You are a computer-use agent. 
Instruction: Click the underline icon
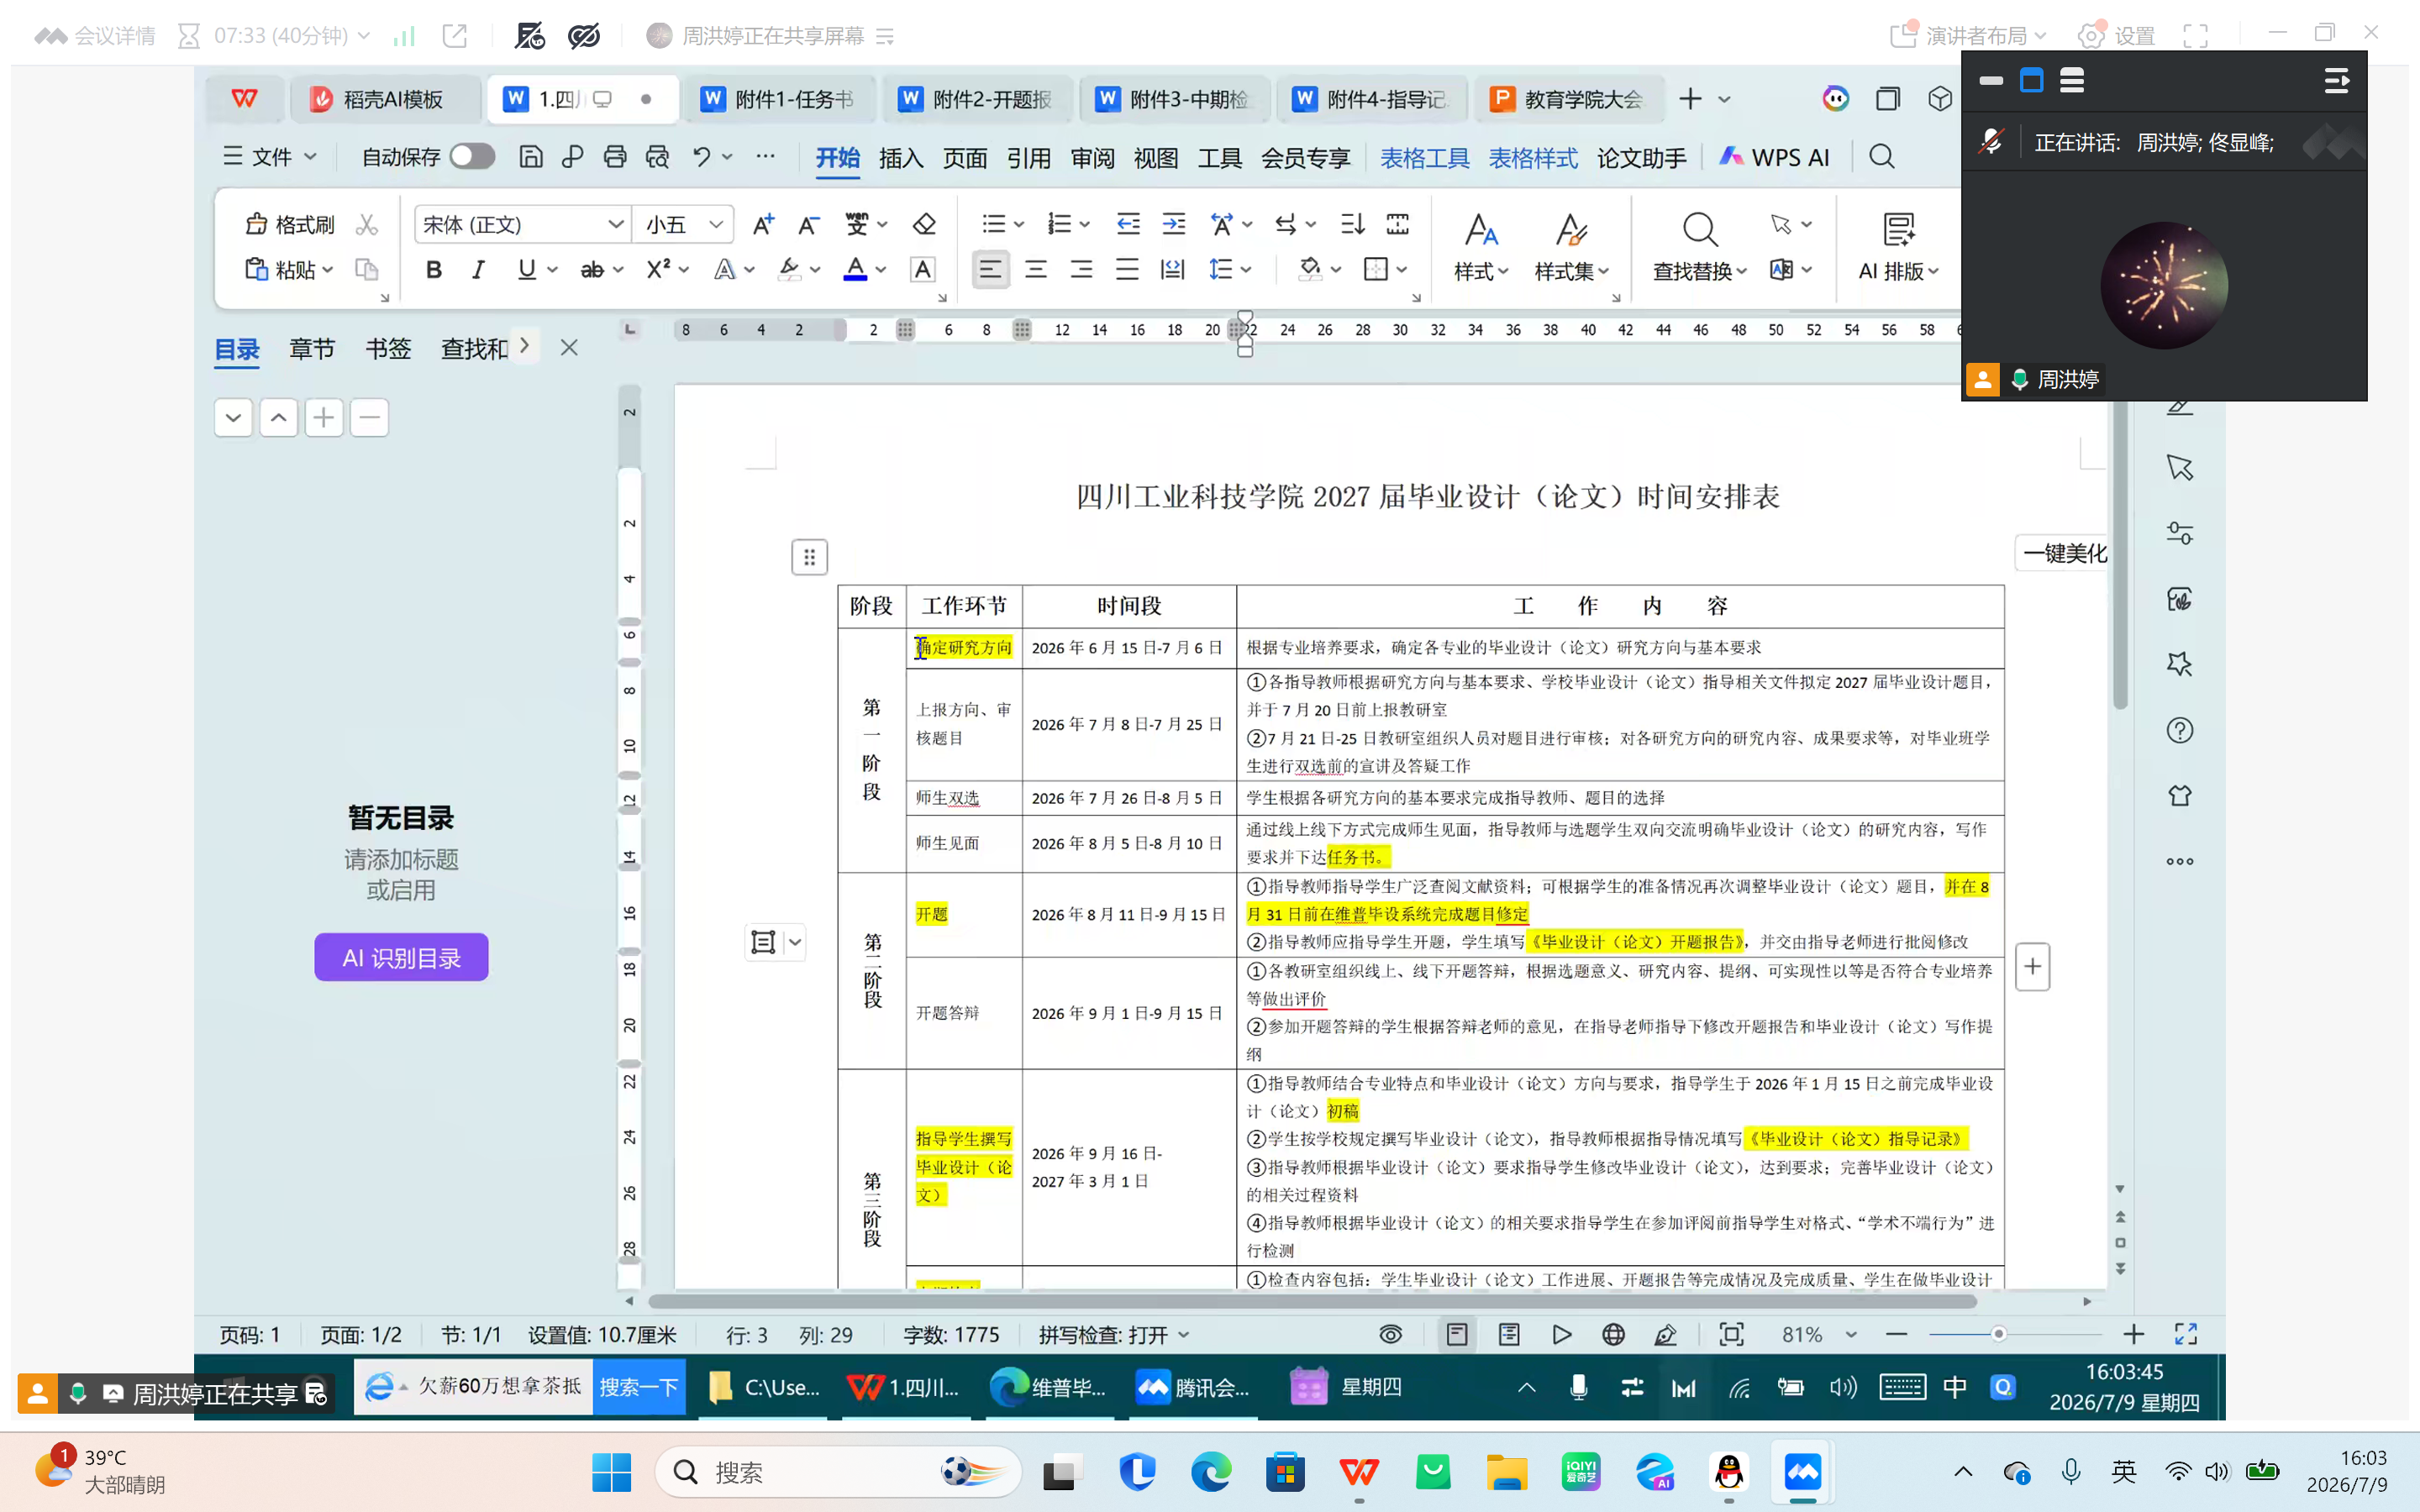(x=526, y=270)
